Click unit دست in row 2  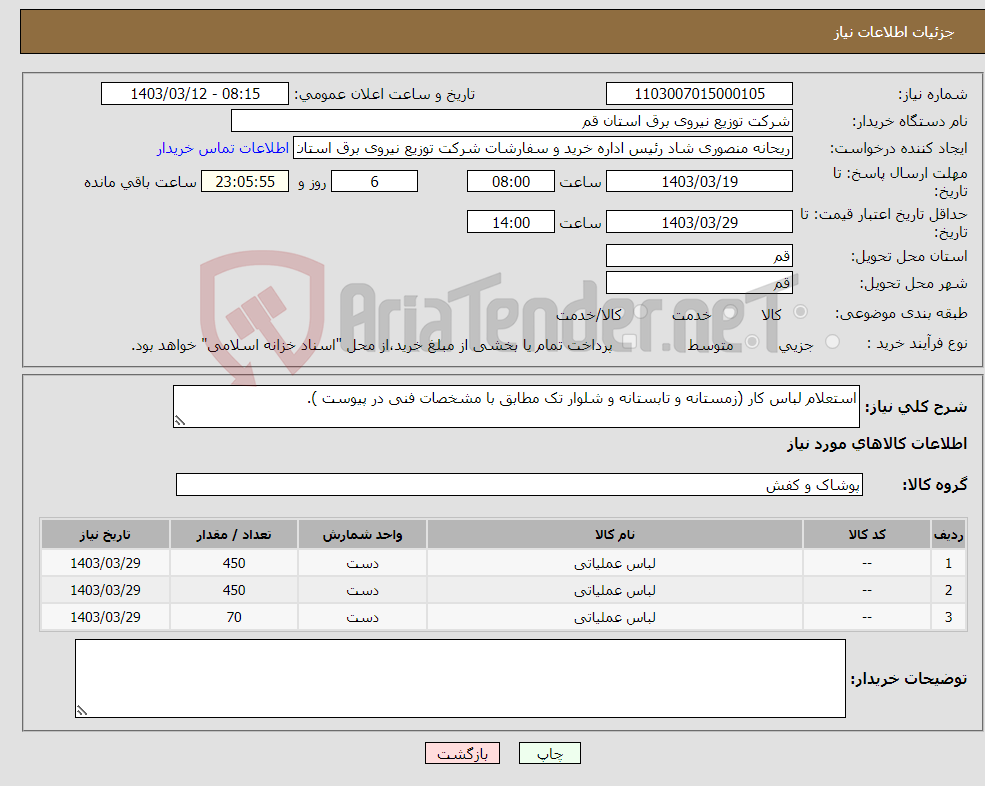click(x=362, y=591)
